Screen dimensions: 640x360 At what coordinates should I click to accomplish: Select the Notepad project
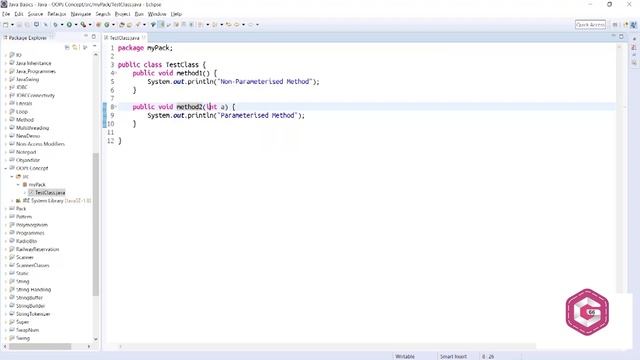(26, 152)
